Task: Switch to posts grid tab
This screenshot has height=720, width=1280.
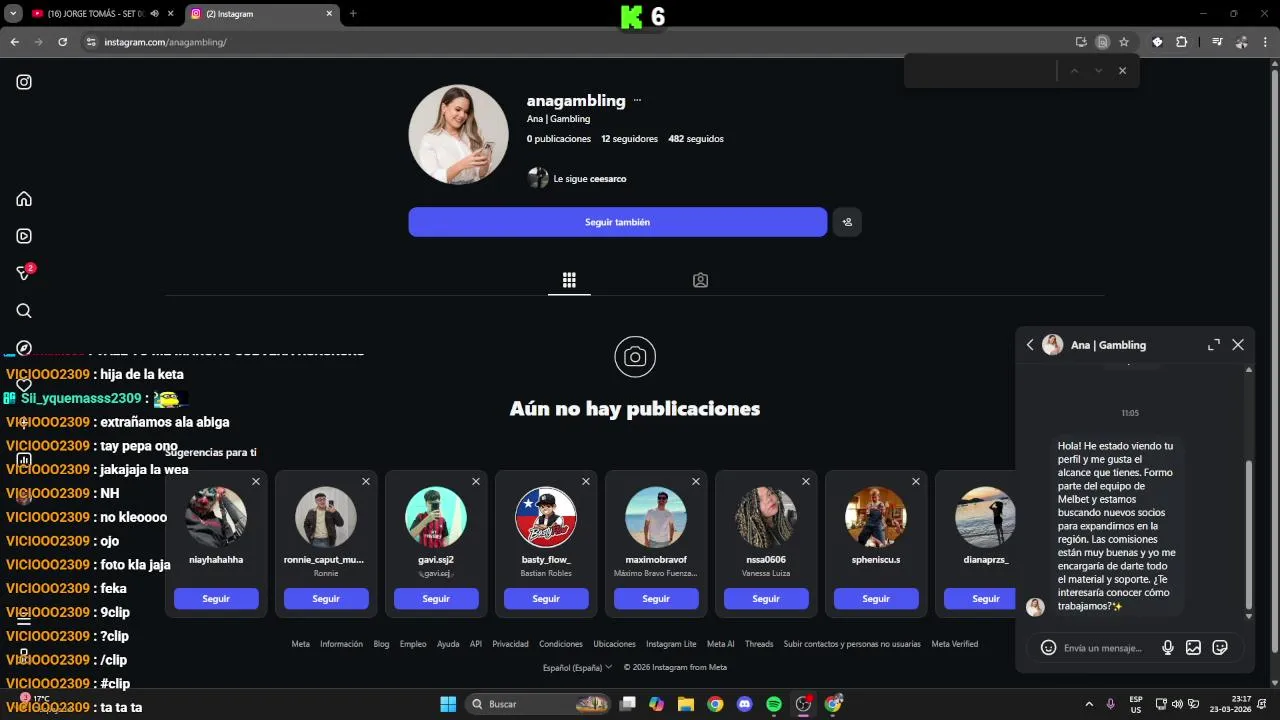Action: pos(569,280)
